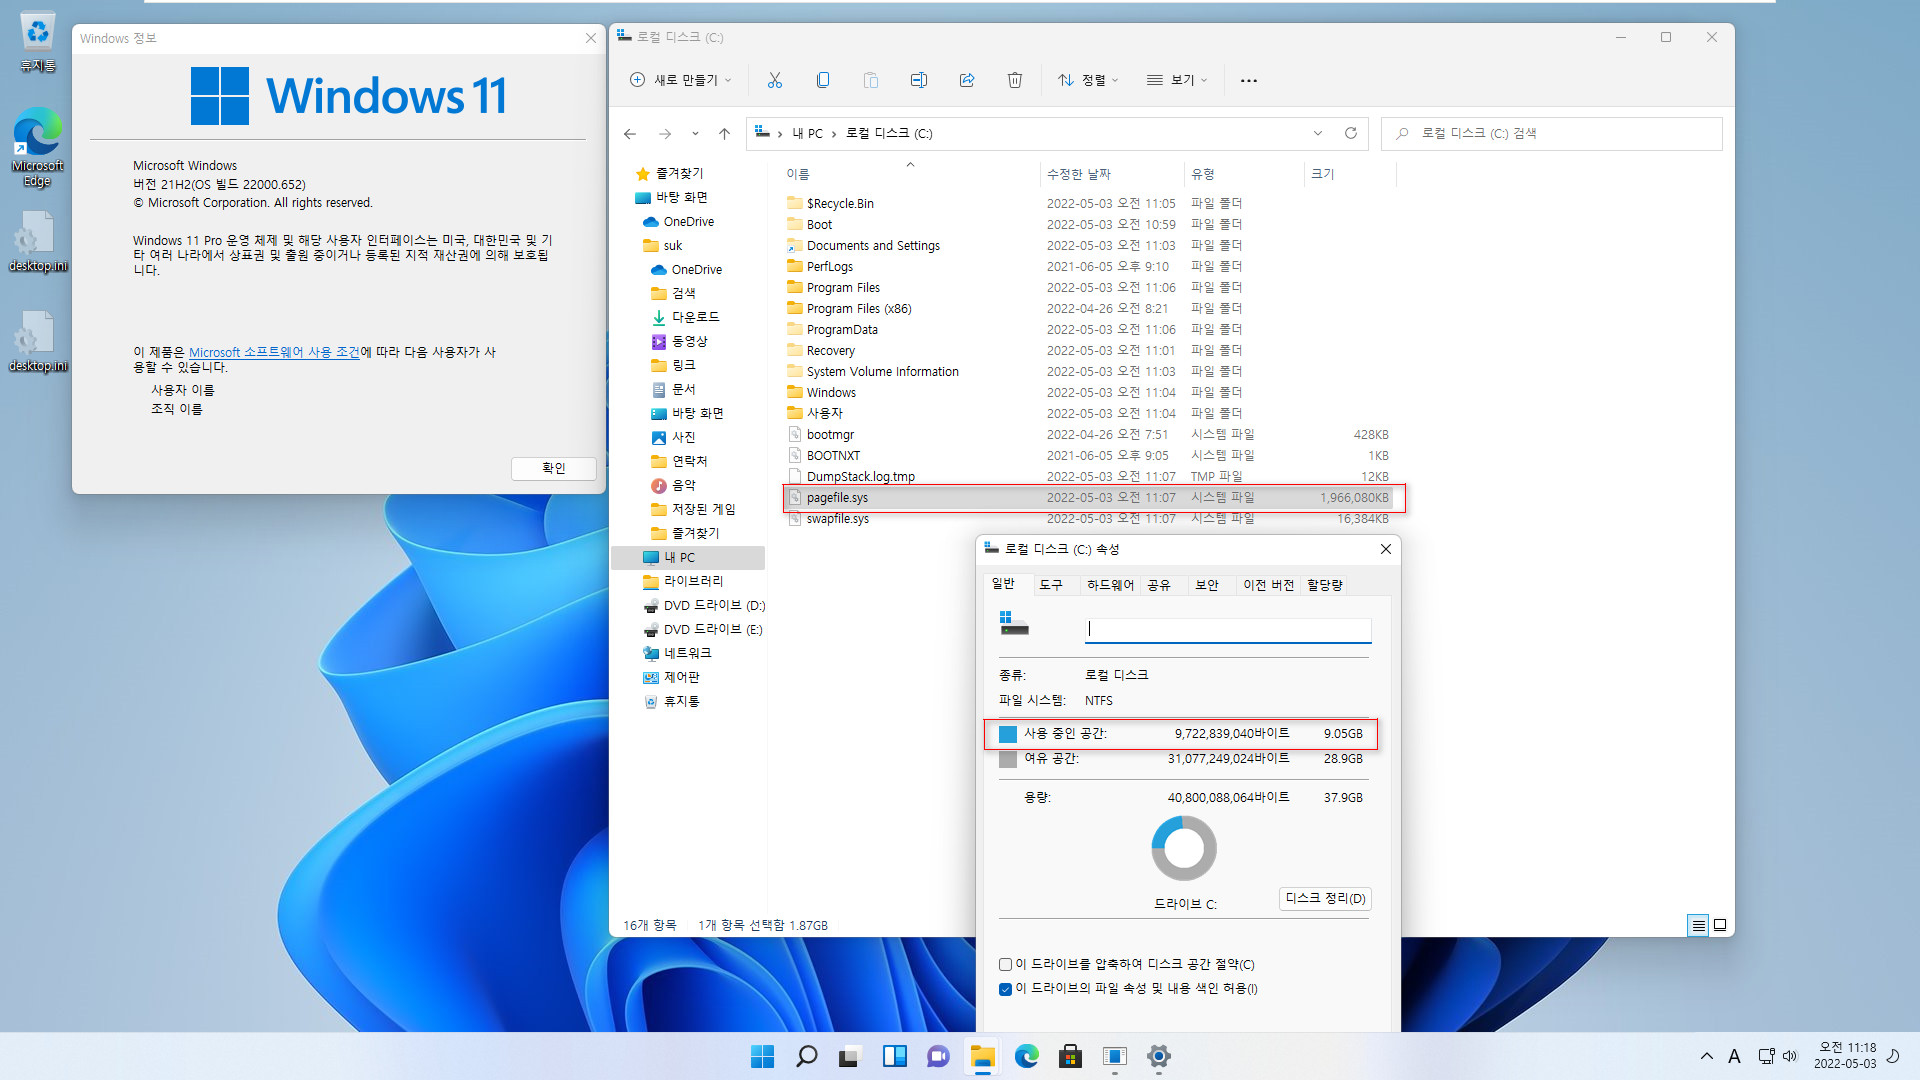Go back with the Explorer back arrow
Image resolution: width=1920 pixels, height=1080 pixels.
point(629,133)
